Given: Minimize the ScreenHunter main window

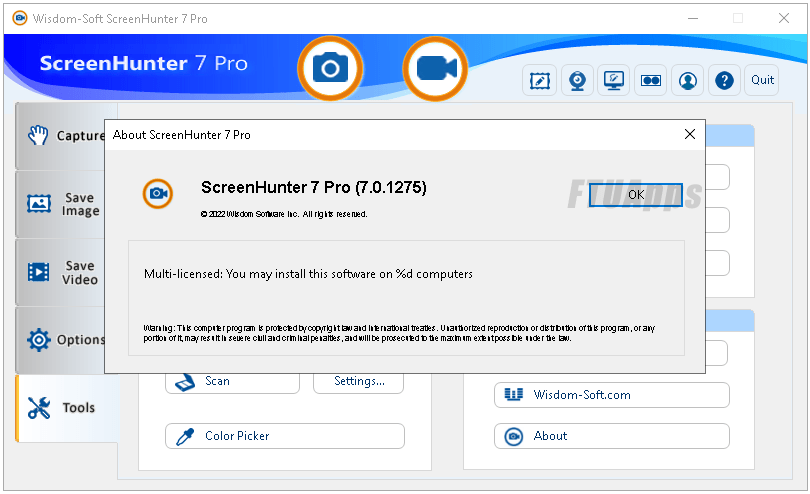Looking at the screenshot, I should (693, 19).
